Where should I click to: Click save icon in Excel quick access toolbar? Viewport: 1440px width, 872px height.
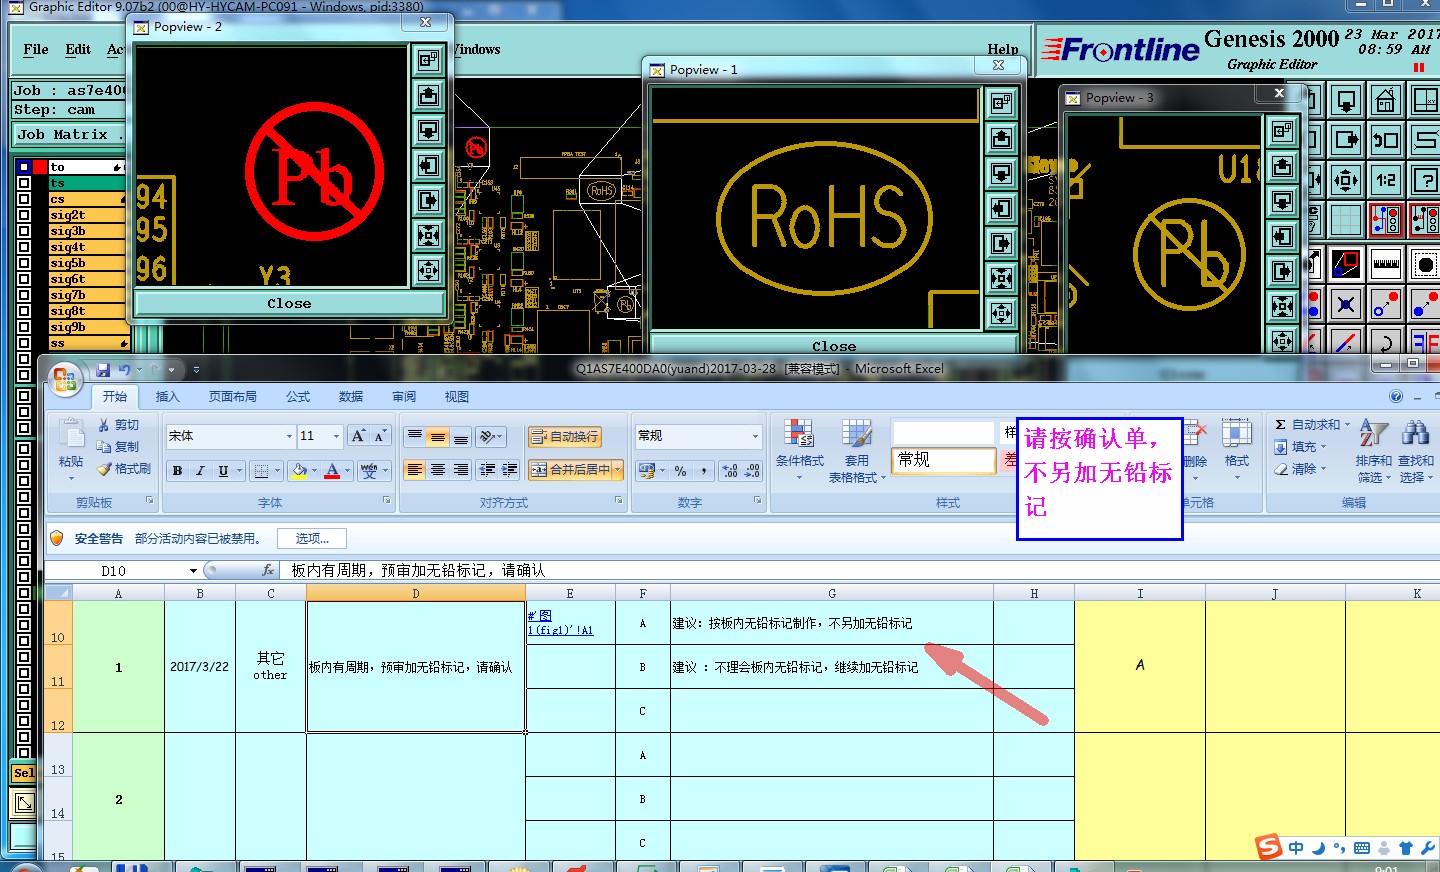click(103, 370)
